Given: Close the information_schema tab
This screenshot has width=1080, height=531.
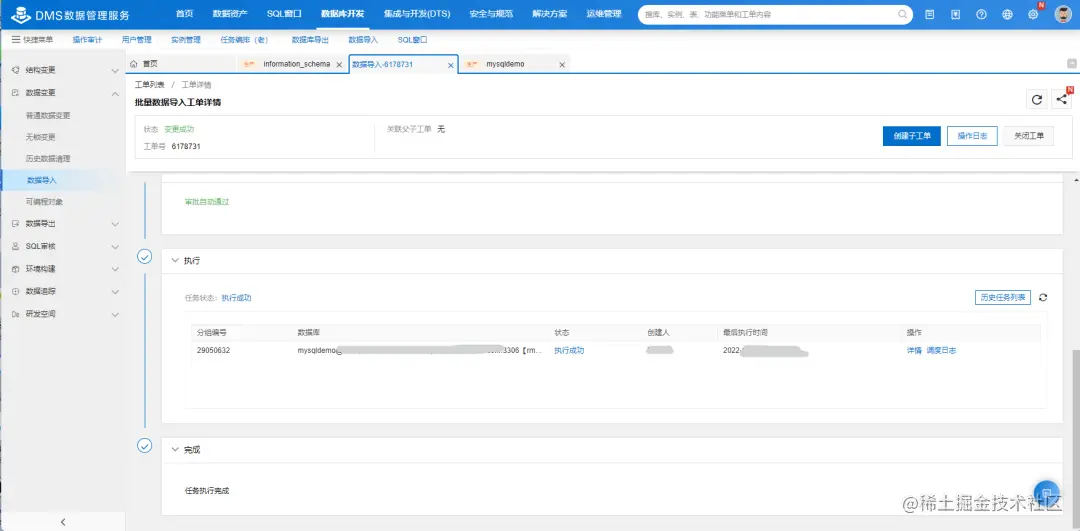Looking at the screenshot, I should (x=339, y=65).
